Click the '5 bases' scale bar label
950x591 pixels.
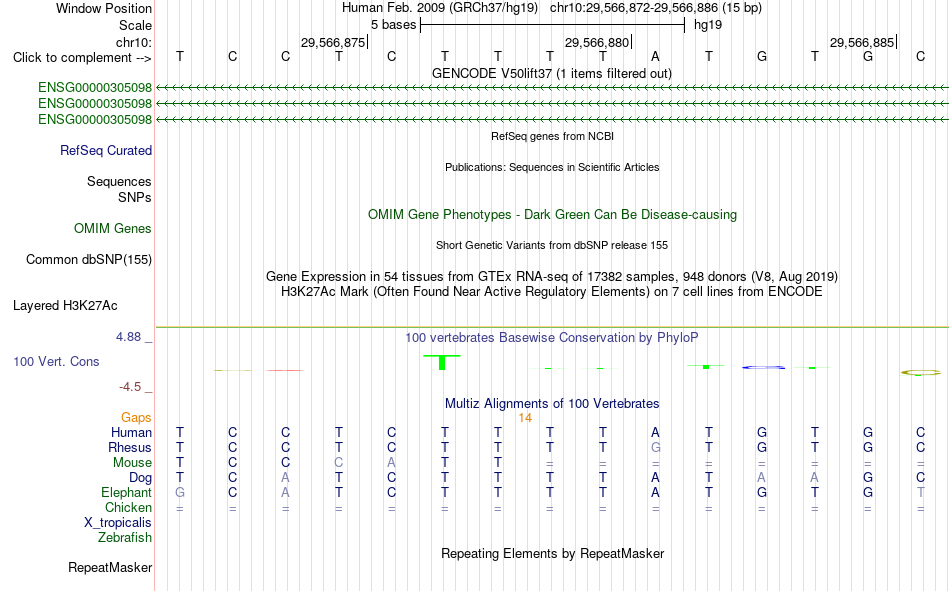(x=393, y=25)
